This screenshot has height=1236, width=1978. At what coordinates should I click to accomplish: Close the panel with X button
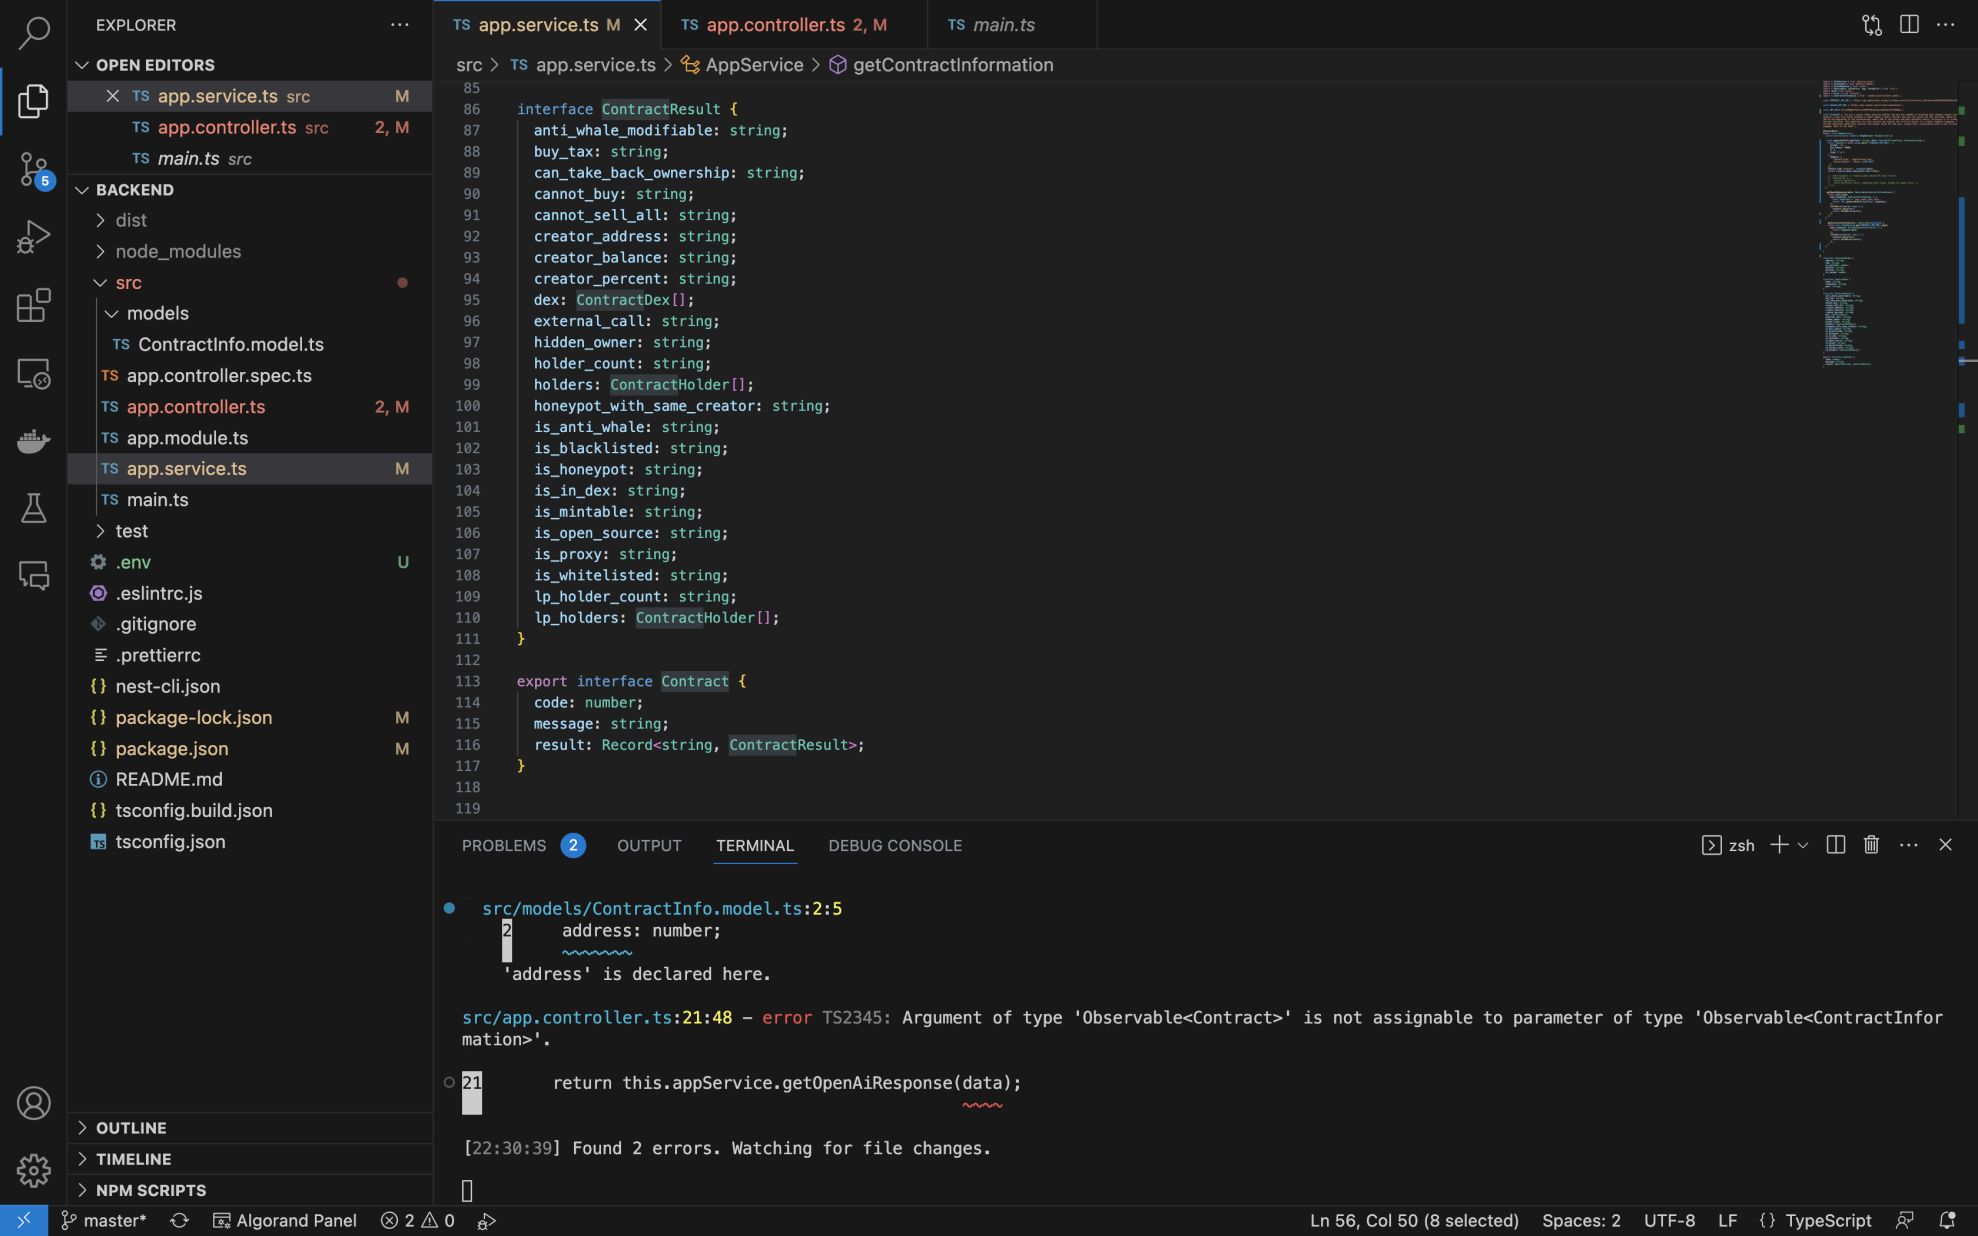click(x=1945, y=845)
